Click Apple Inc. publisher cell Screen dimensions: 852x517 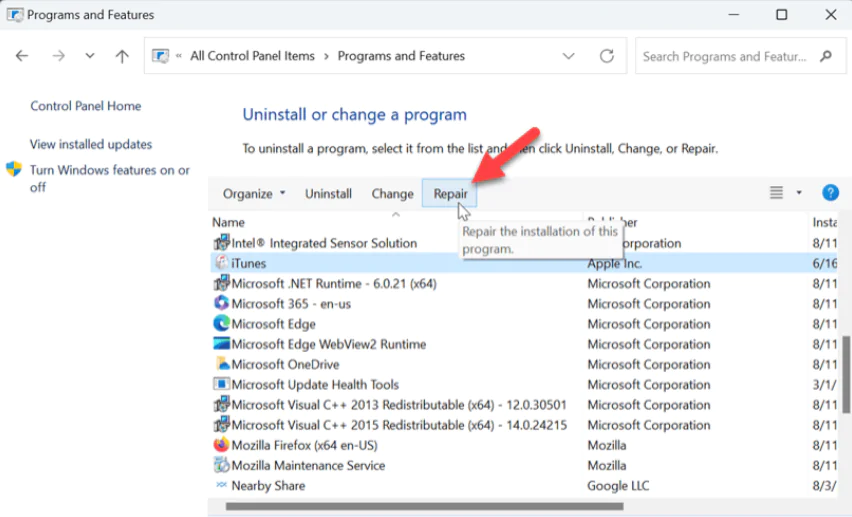(x=615, y=264)
